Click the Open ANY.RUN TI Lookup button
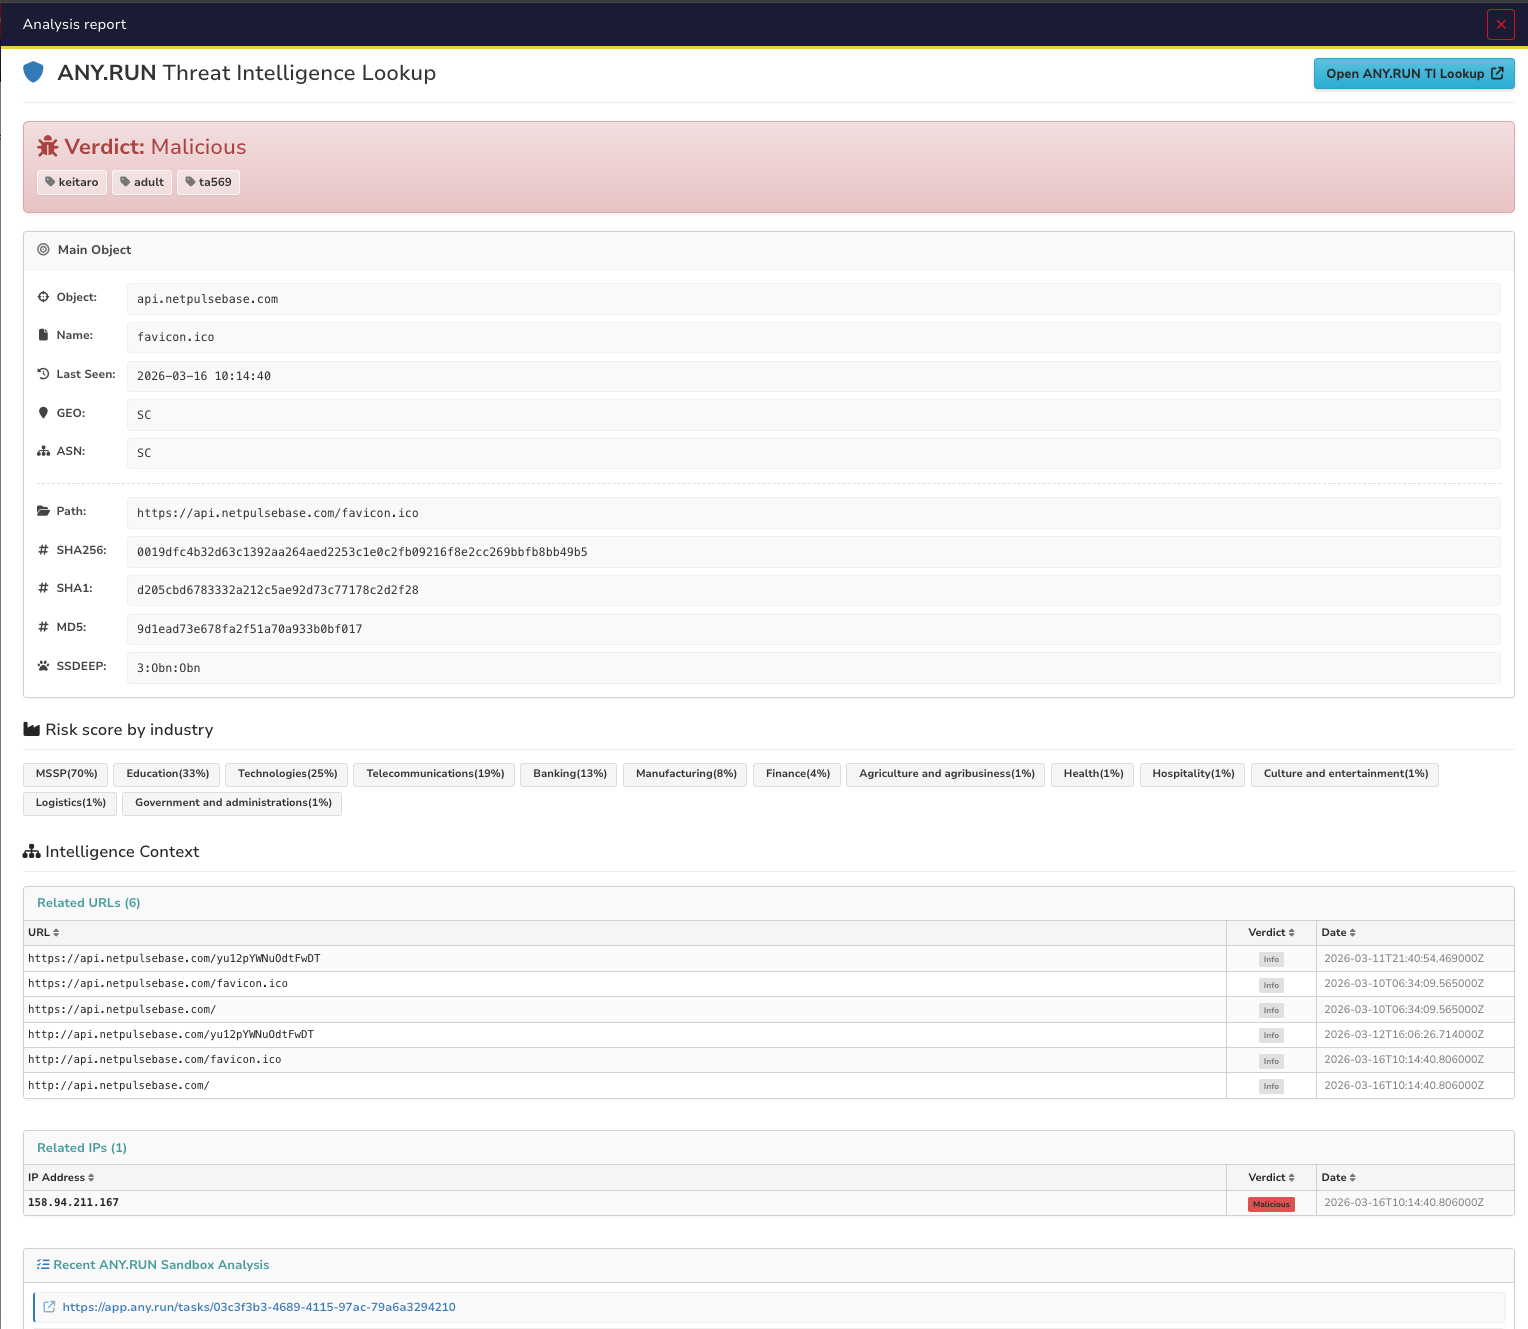 tap(1414, 73)
